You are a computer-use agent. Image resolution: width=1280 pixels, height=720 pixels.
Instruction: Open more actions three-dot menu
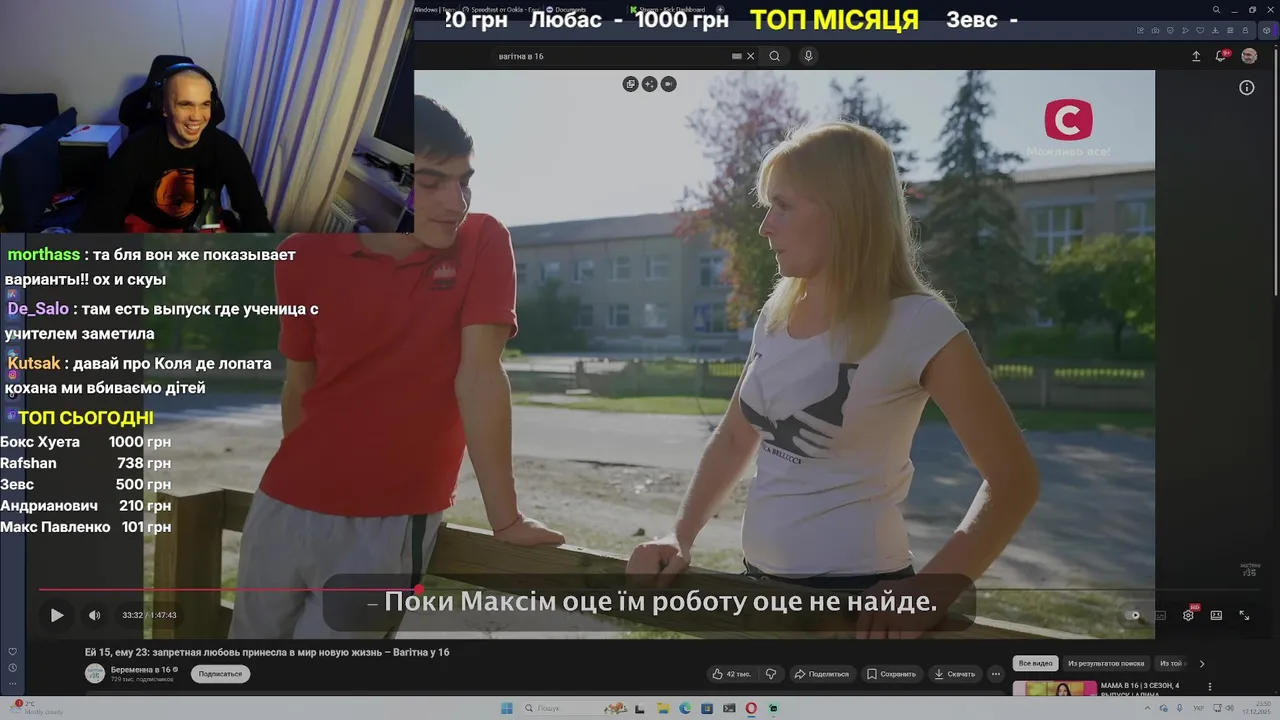995,674
